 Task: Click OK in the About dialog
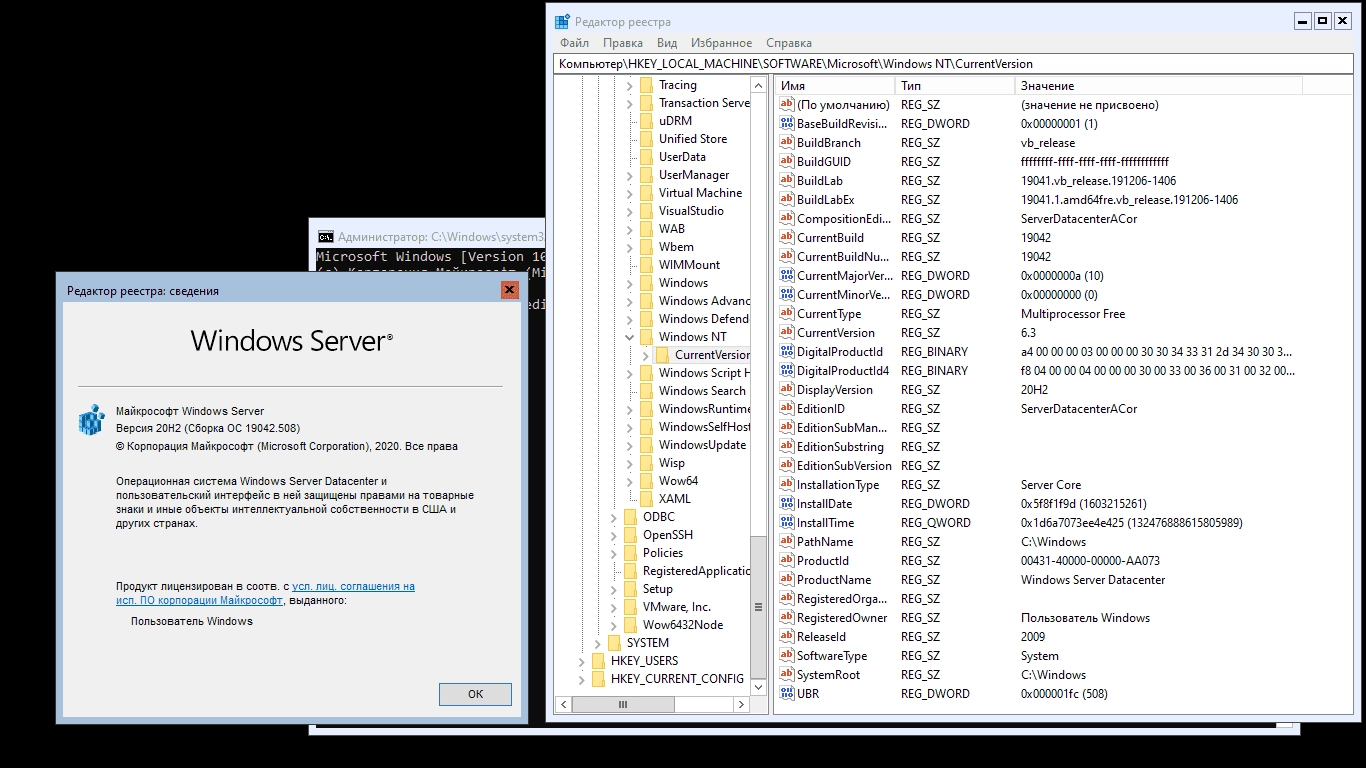[475, 694]
